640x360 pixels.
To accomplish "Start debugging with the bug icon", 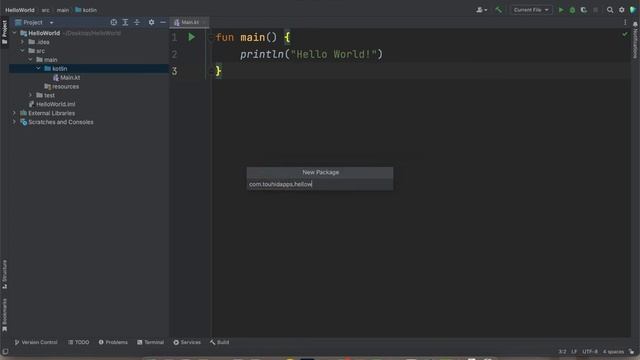I will click(572, 10).
